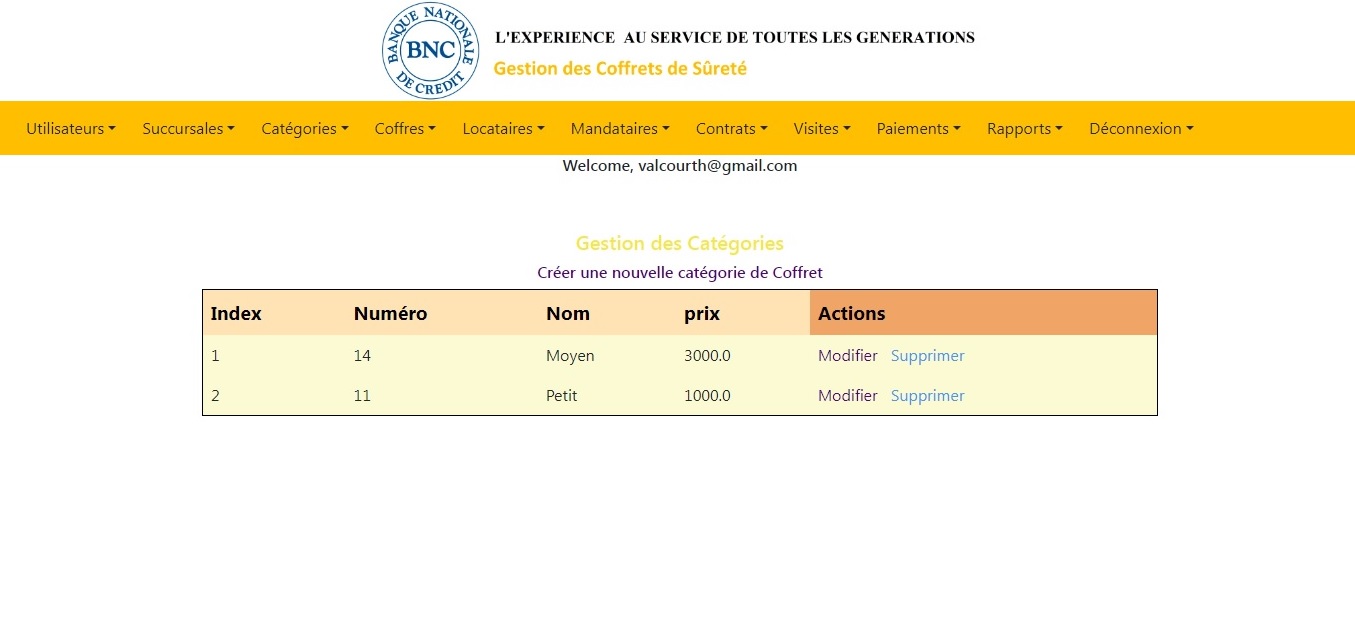Click the Actions column header
Screen dimensions: 1355x631
(x=851, y=313)
